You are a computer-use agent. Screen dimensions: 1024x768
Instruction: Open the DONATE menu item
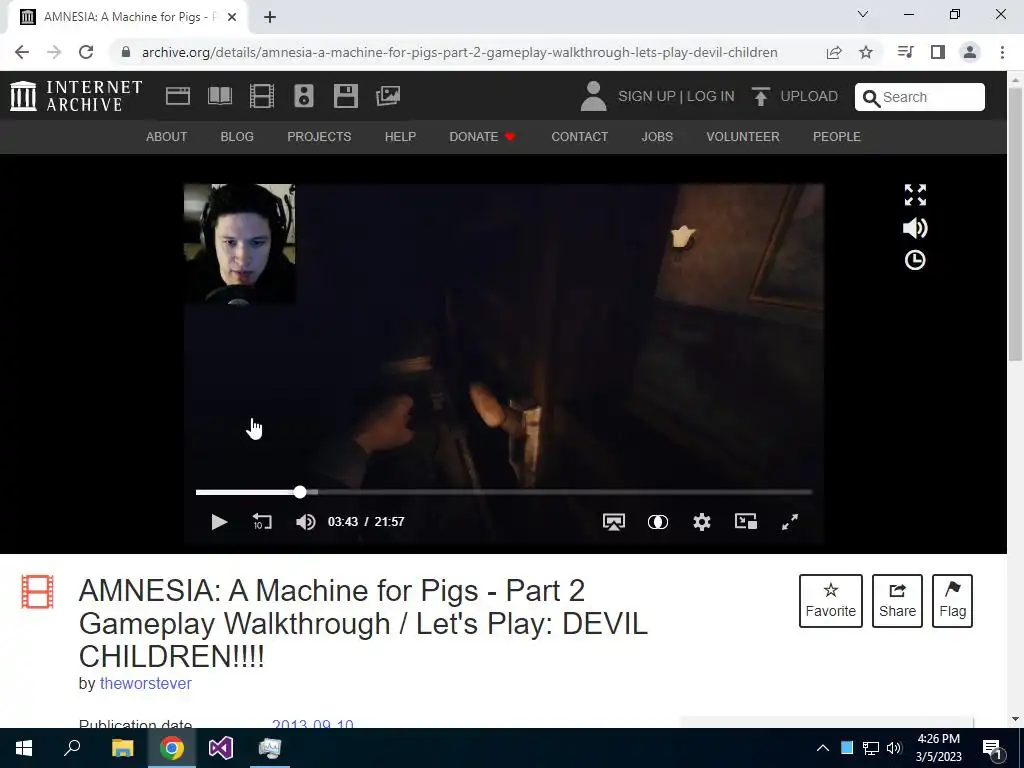pyautogui.click(x=483, y=136)
